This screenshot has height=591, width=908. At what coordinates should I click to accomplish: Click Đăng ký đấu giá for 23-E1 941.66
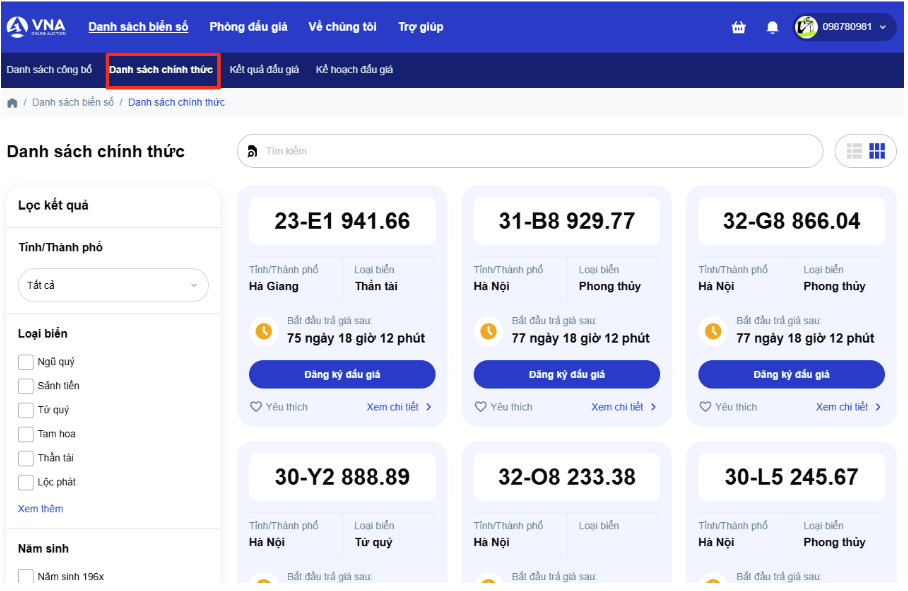[342, 375]
